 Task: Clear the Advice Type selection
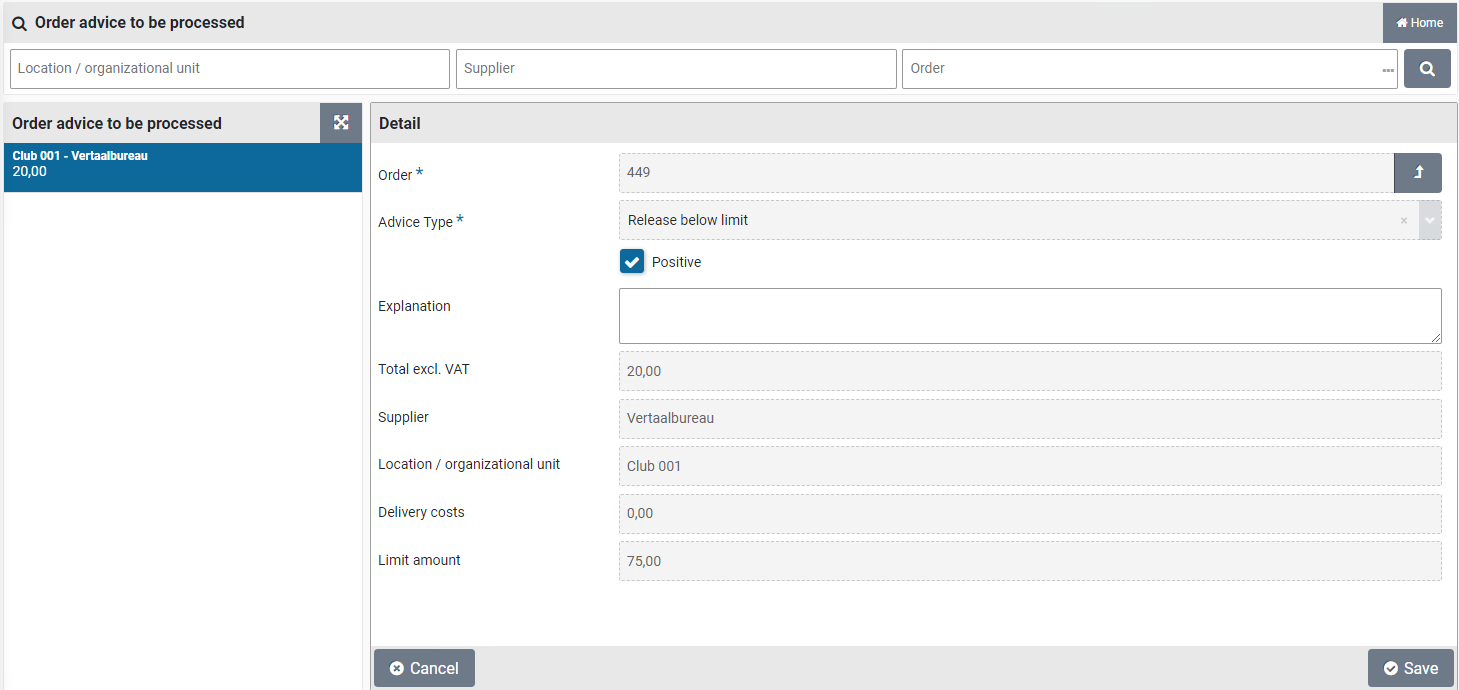pos(1403,221)
